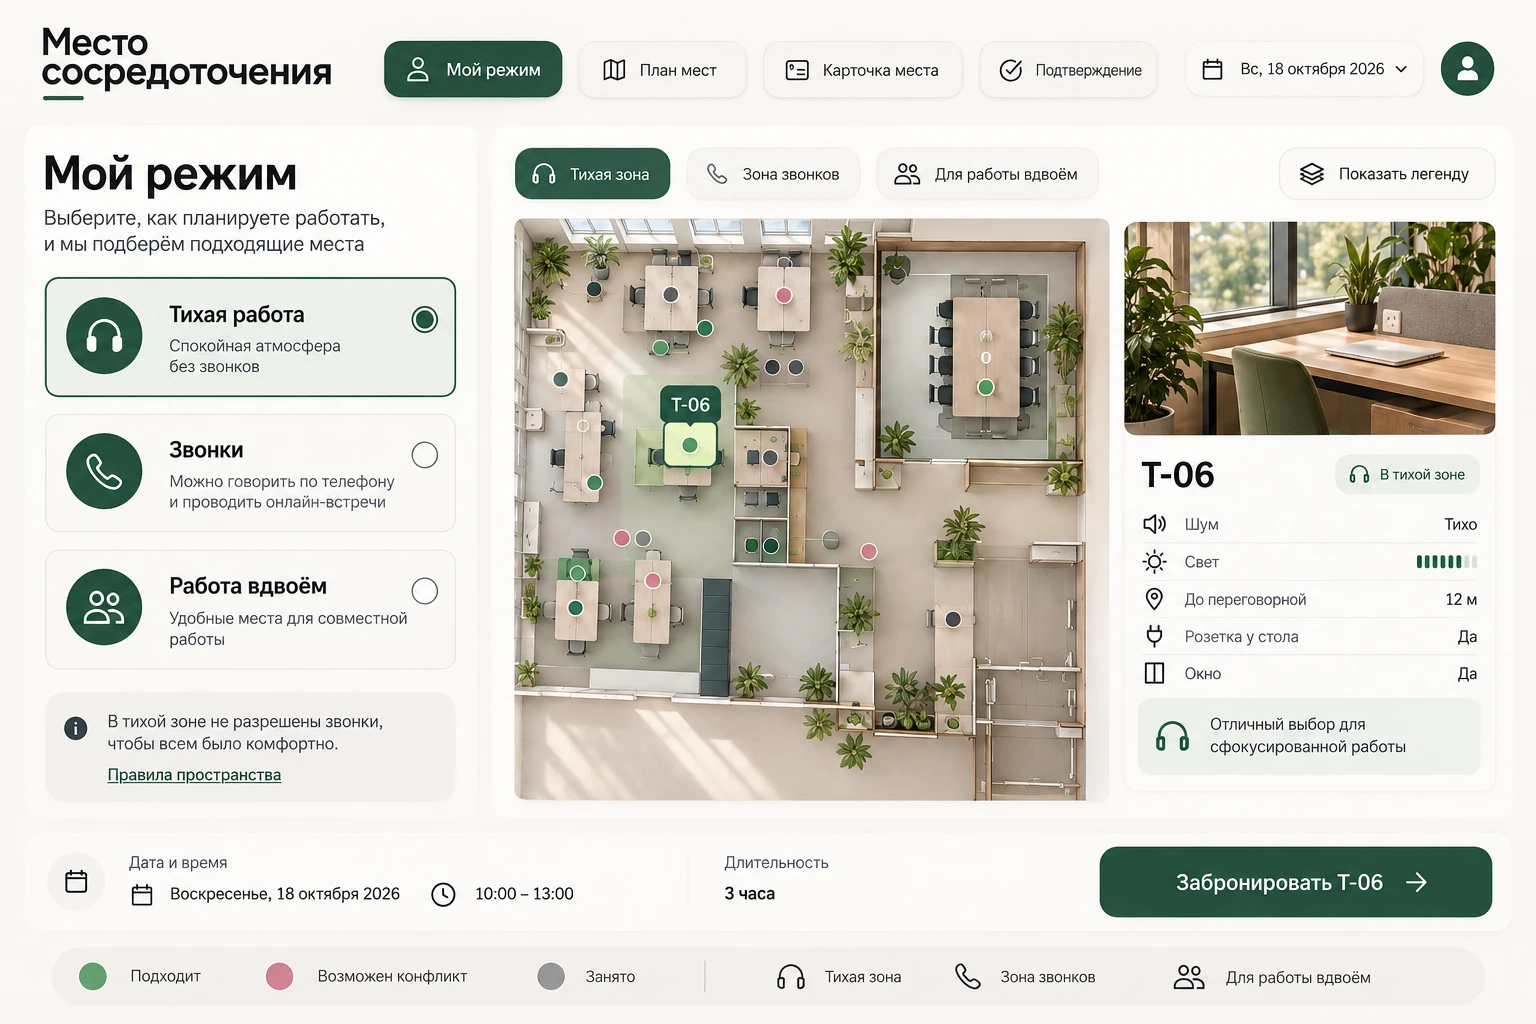Image resolution: width=1536 pixels, height=1024 pixels.
Task: Click the time range 10:00 – 13:00
Action: click(x=524, y=894)
